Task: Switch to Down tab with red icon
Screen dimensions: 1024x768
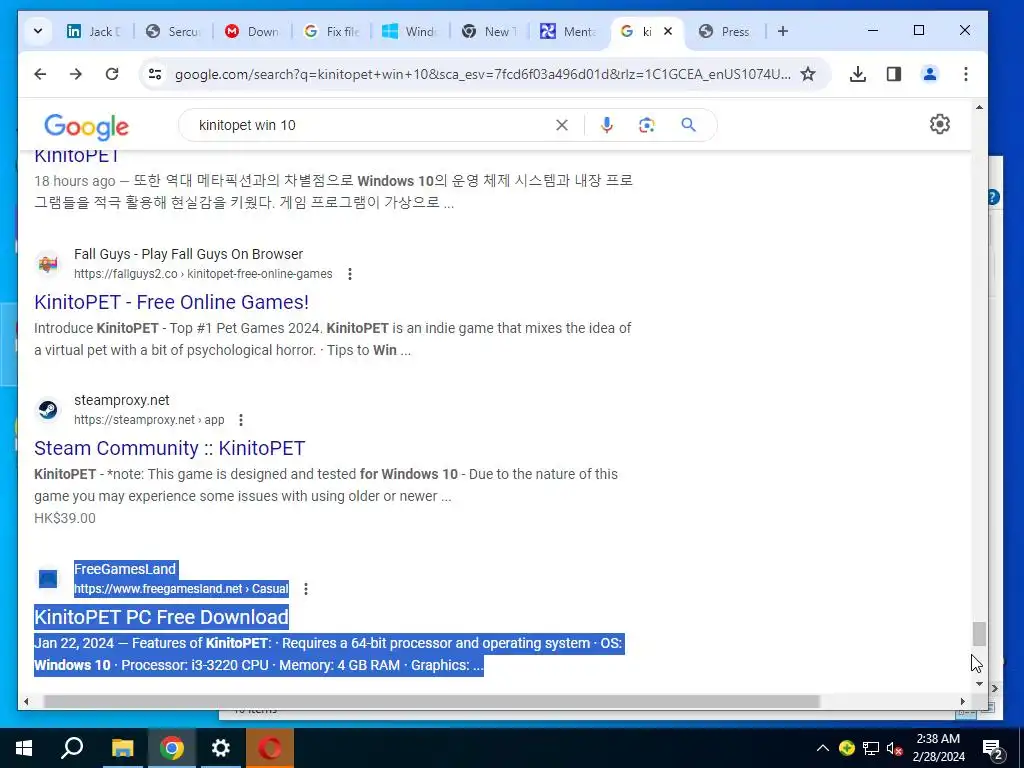Action: point(253,31)
